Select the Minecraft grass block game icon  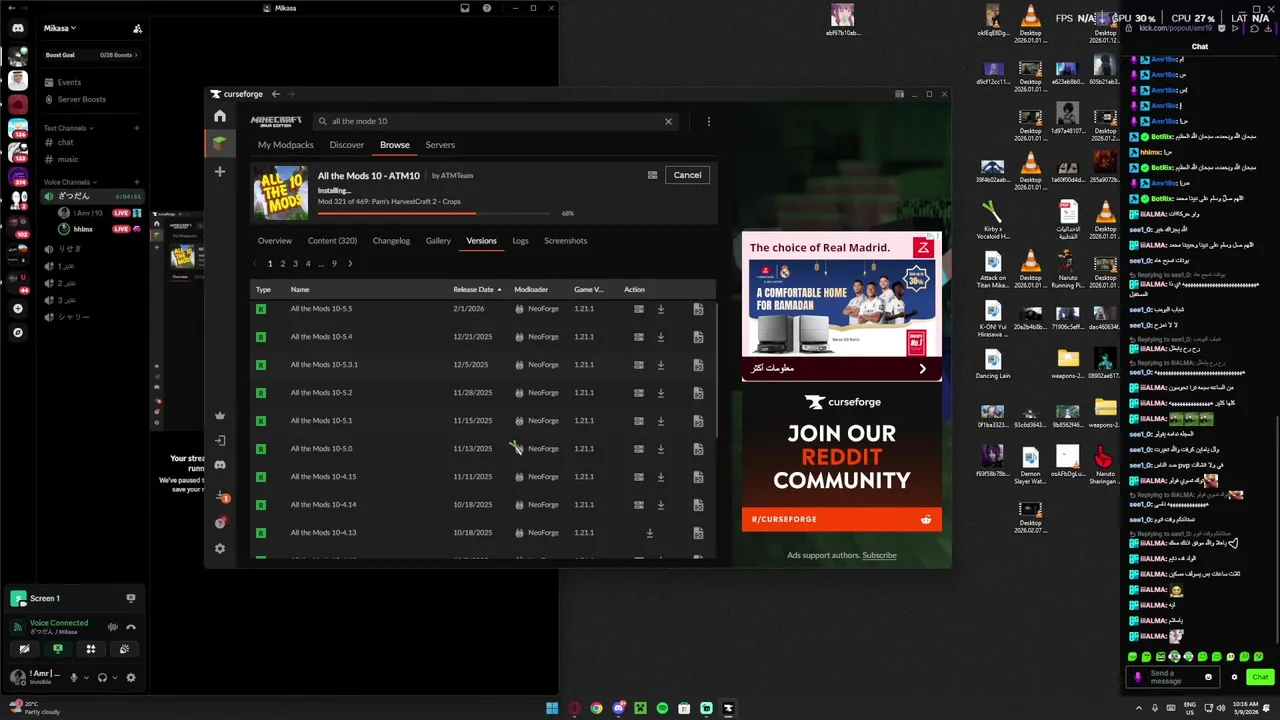[220, 143]
